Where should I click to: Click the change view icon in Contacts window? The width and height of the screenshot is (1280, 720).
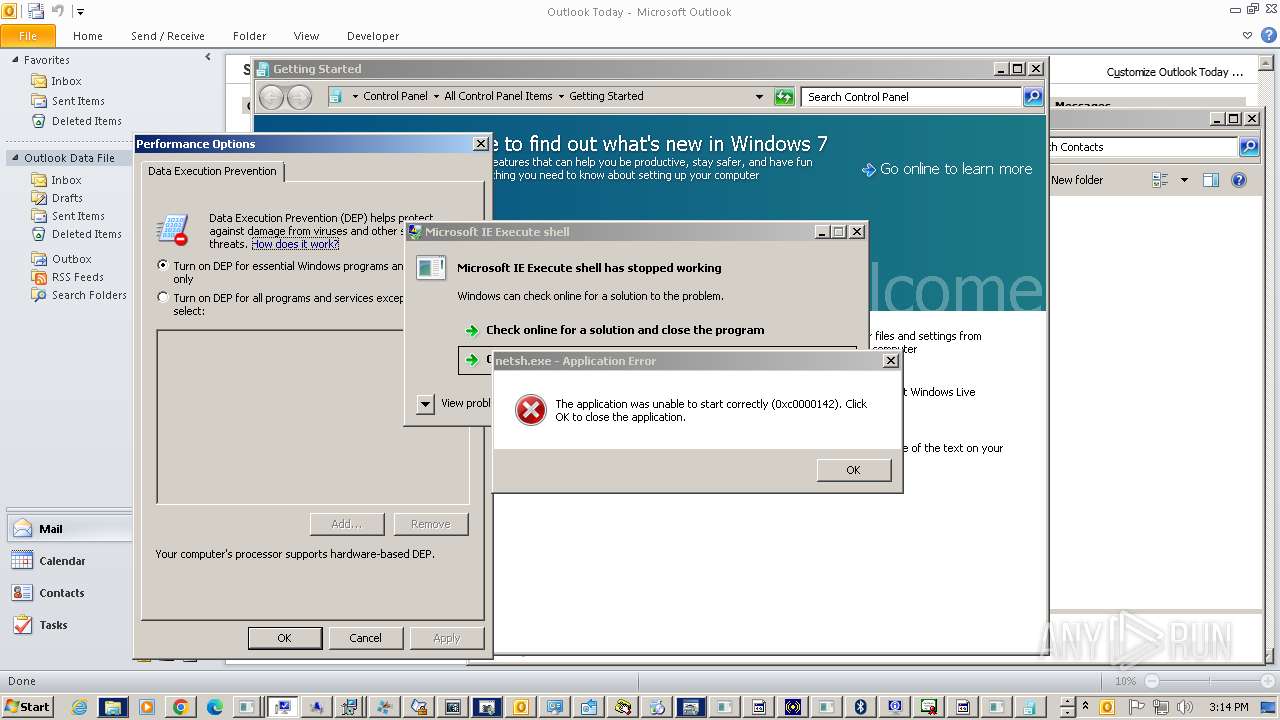pos(1161,180)
